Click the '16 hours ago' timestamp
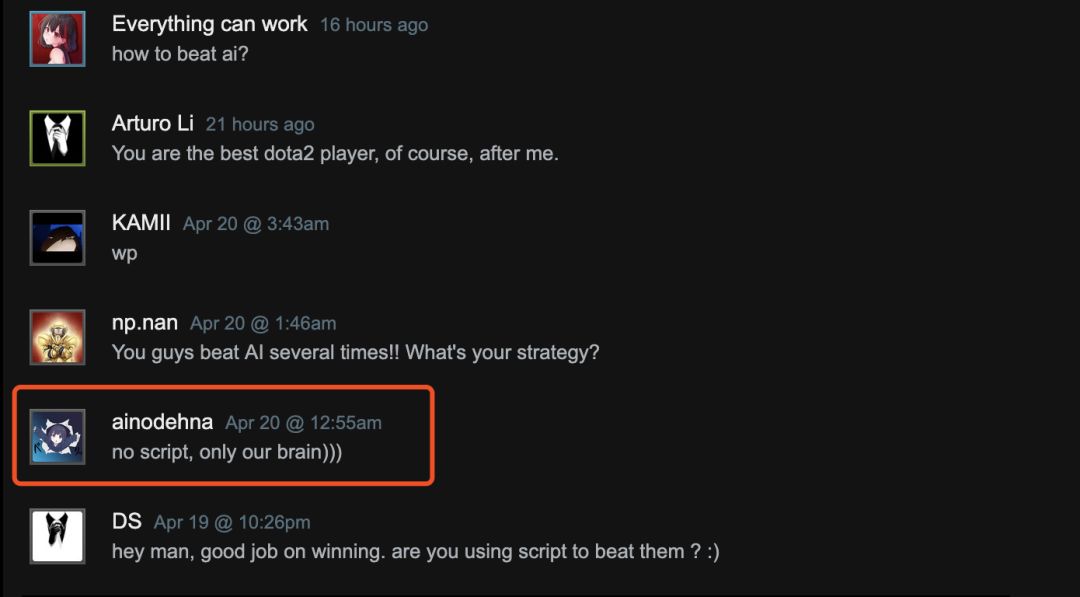Viewport: 1080px width, 597px height. (x=374, y=25)
